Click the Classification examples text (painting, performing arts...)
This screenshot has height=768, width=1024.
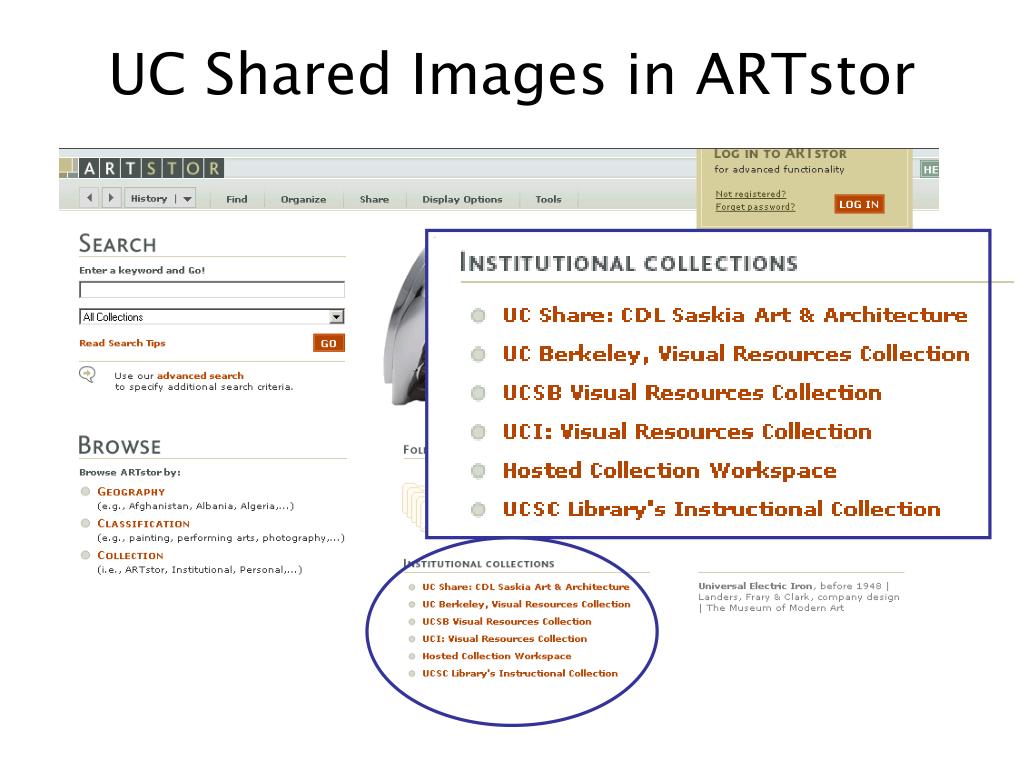pos(221,538)
